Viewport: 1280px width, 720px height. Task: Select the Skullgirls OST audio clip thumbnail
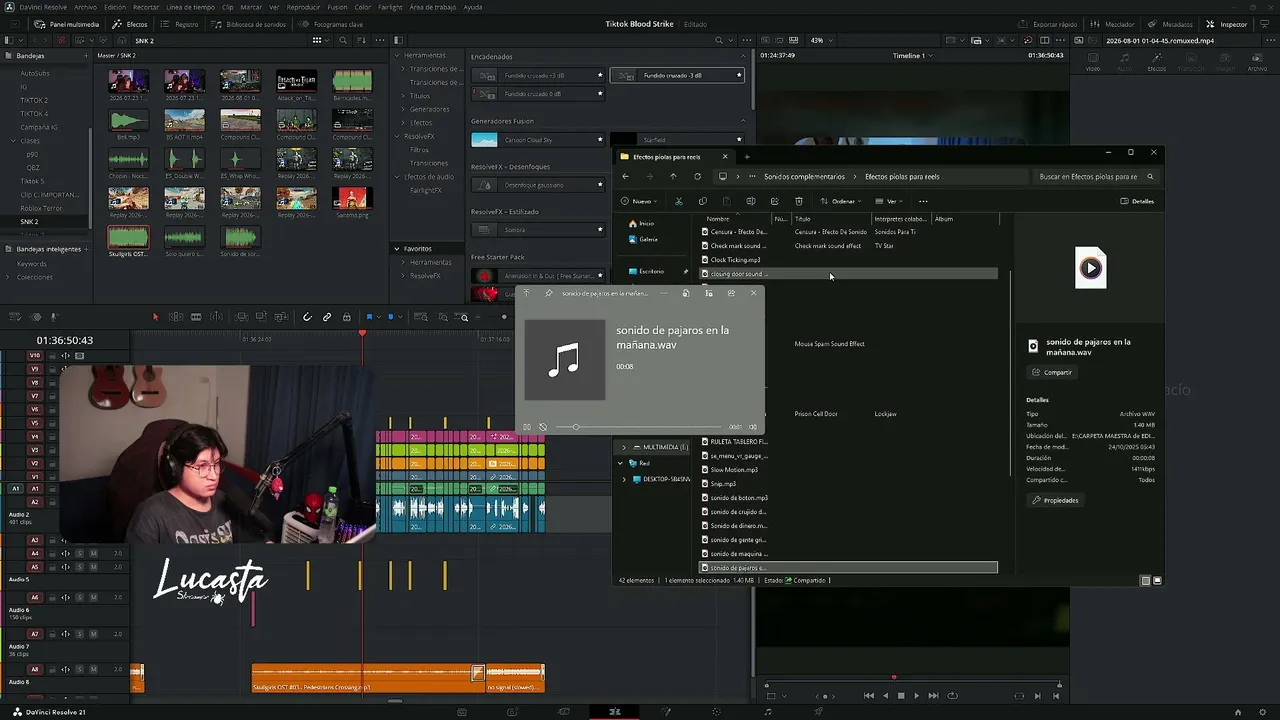click(128, 237)
